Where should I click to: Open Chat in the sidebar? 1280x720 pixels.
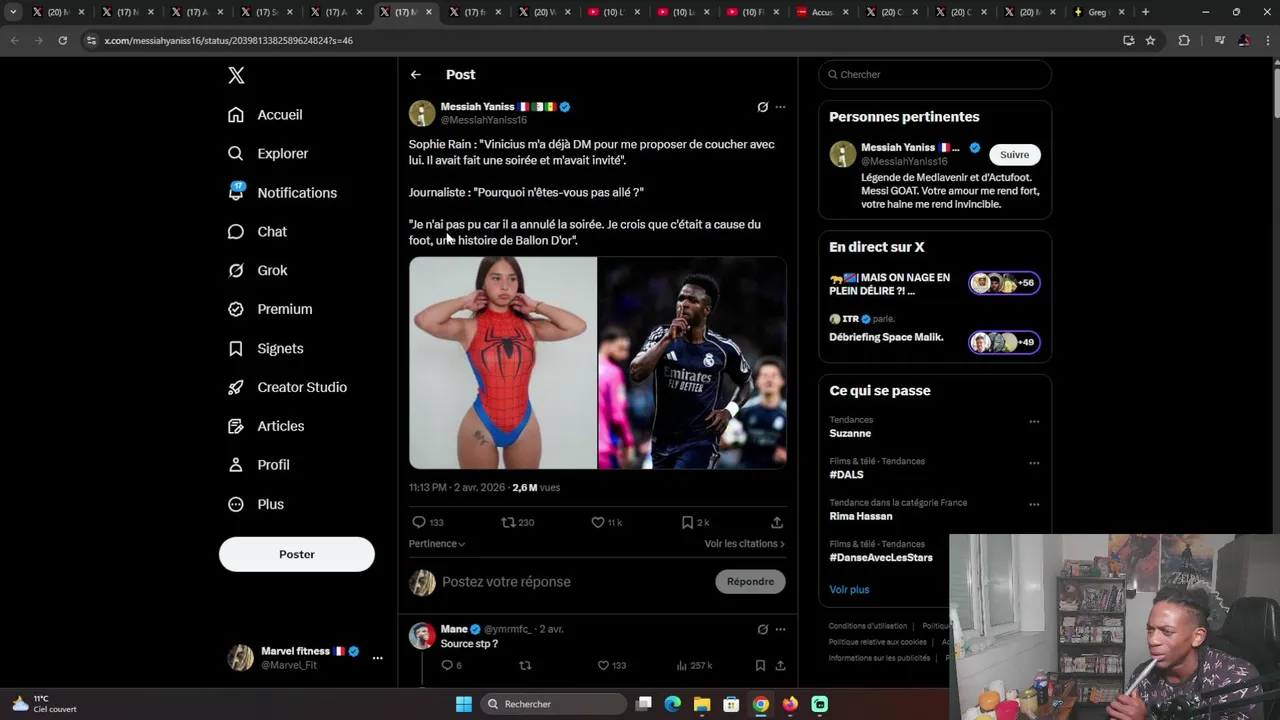pyautogui.click(x=257, y=232)
